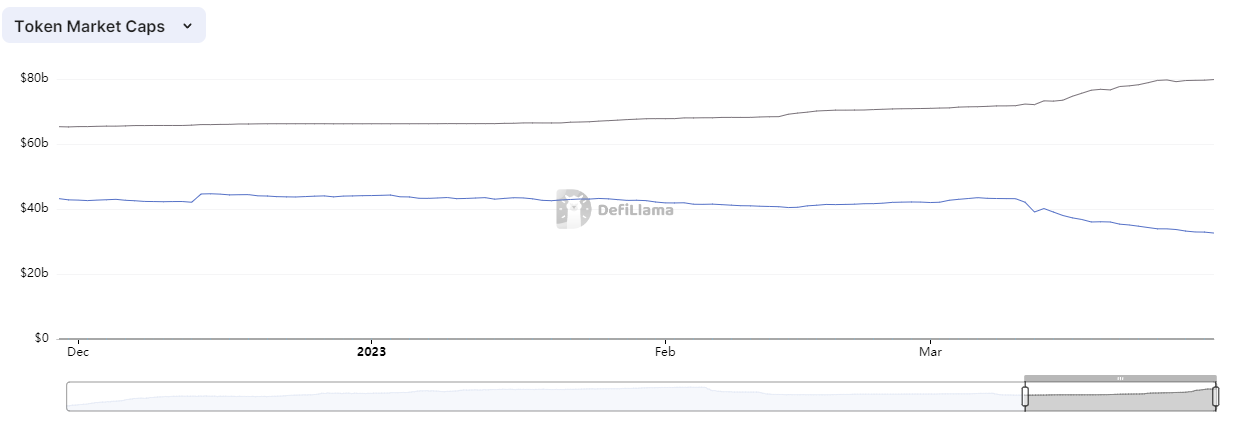
Task: Click the grip bar atop the selected range
Action: (x=1120, y=379)
